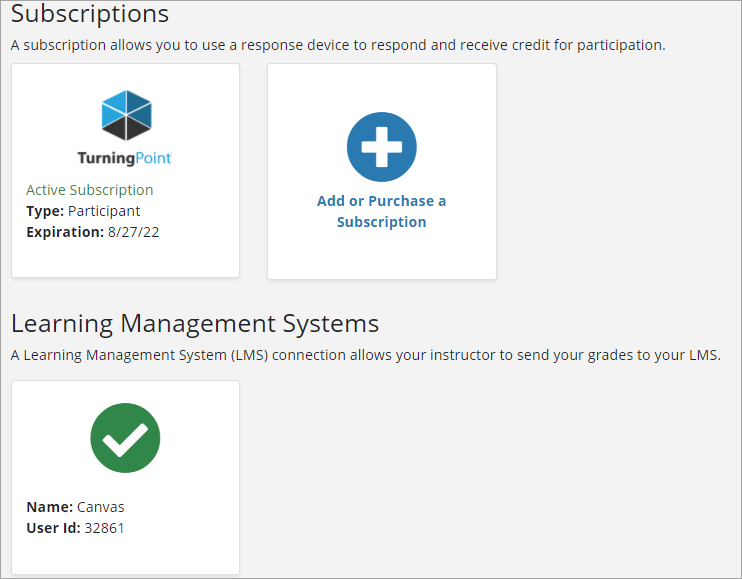742x579 pixels.
Task: Click the Learning Management Systems heading
Action: (x=195, y=324)
